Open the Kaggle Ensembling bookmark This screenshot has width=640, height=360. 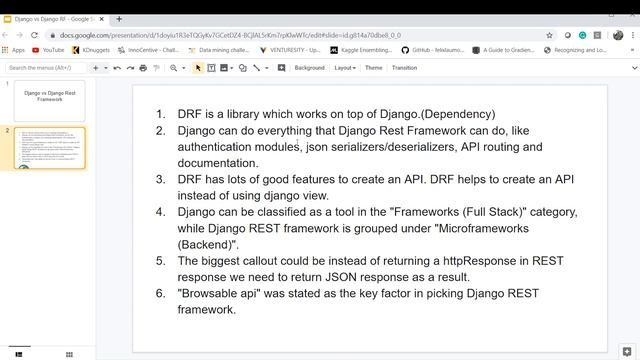click(361, 50)
